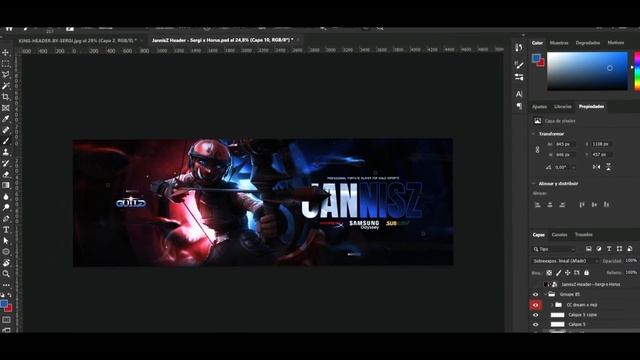Select the Healing Brush tool

point(6,130)
